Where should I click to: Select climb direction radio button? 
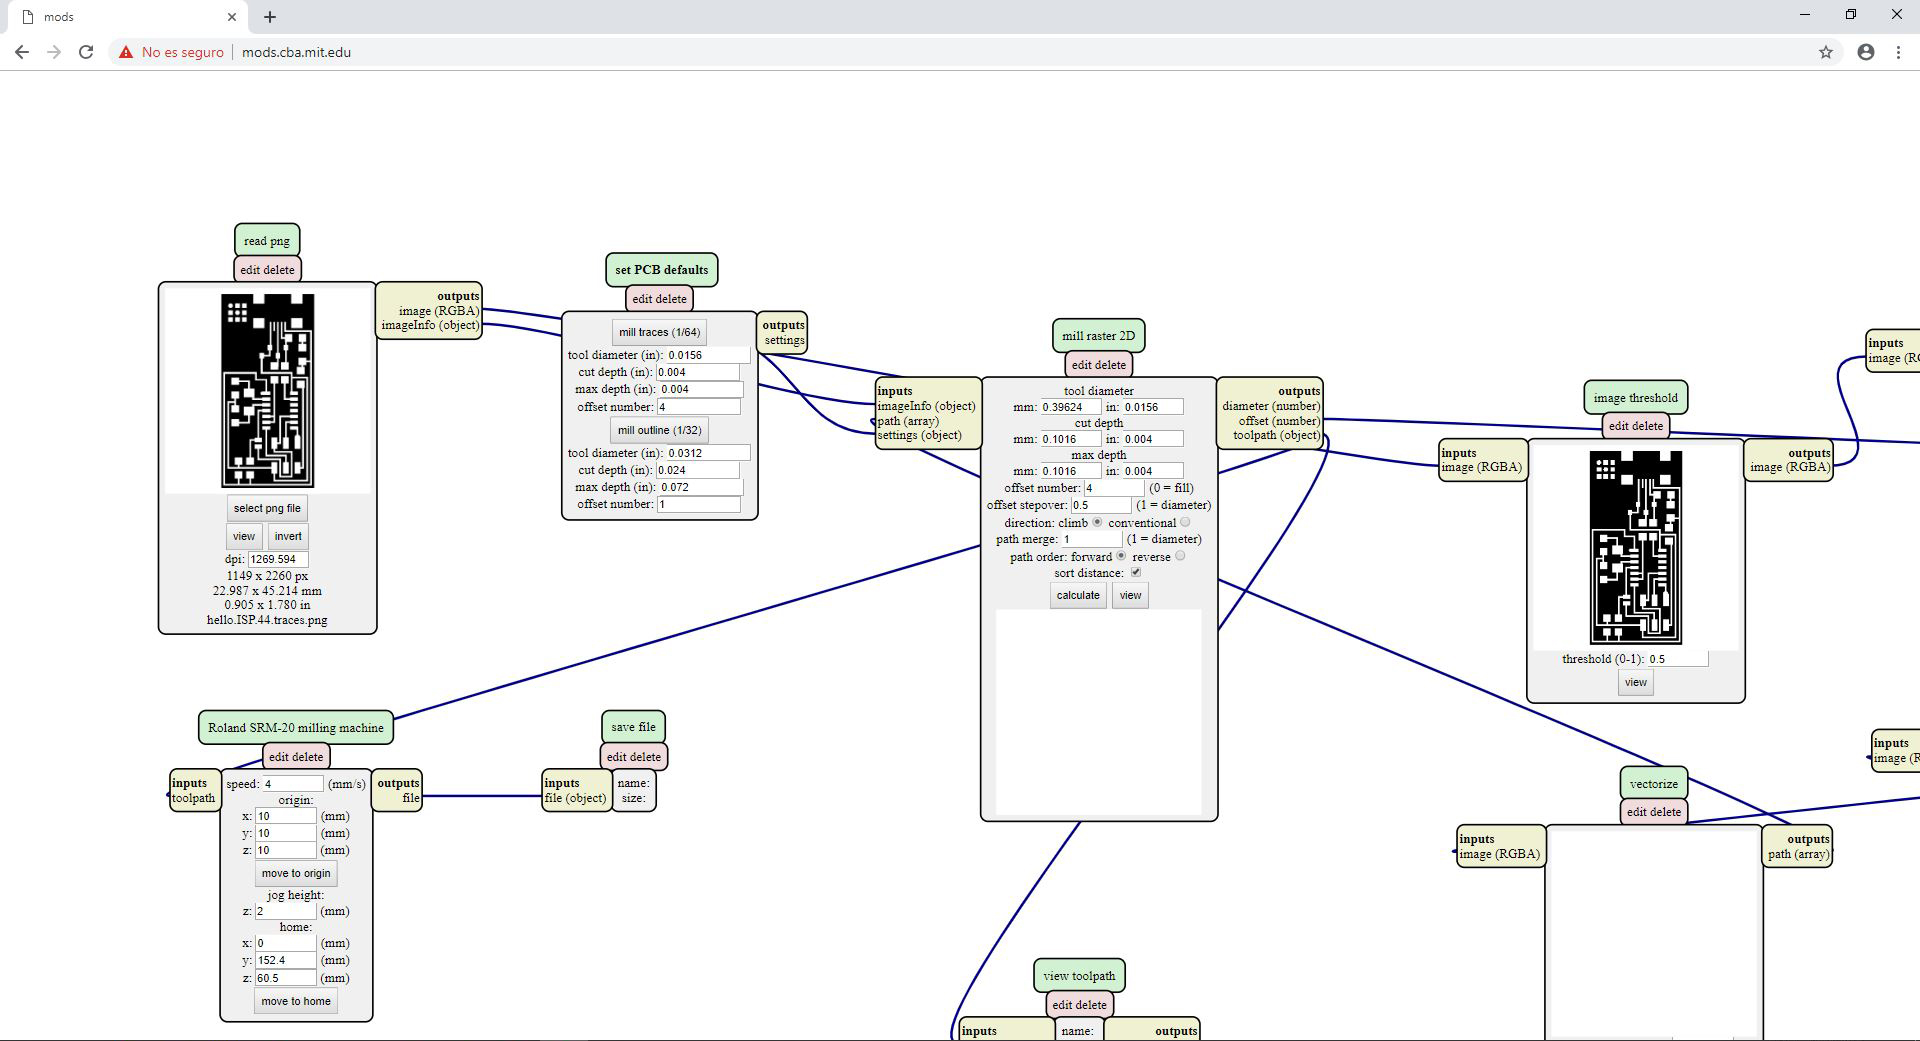1097,522
